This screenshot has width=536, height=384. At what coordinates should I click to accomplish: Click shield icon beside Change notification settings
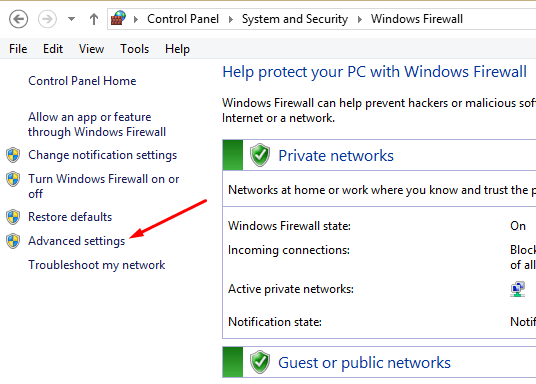pos(13,155)
